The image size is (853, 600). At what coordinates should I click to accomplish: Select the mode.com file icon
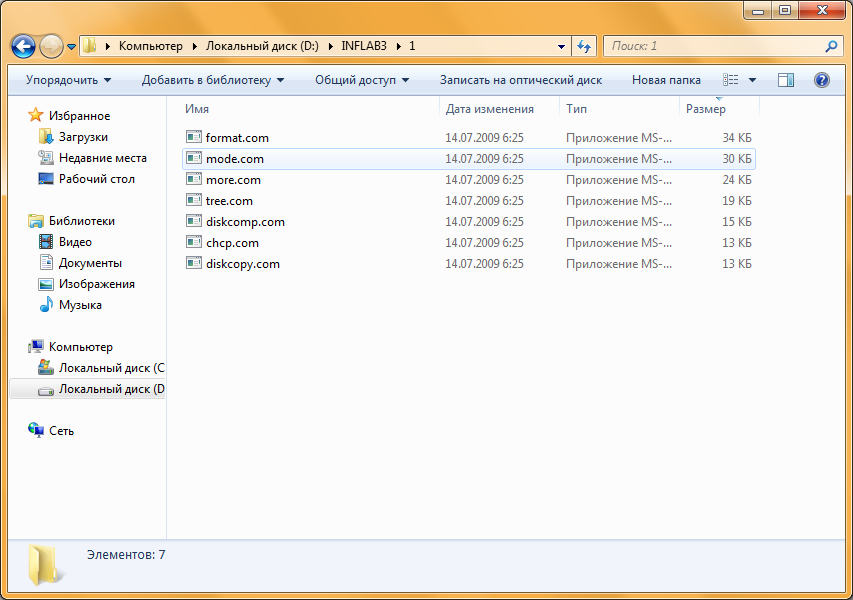tap(194, 158)
